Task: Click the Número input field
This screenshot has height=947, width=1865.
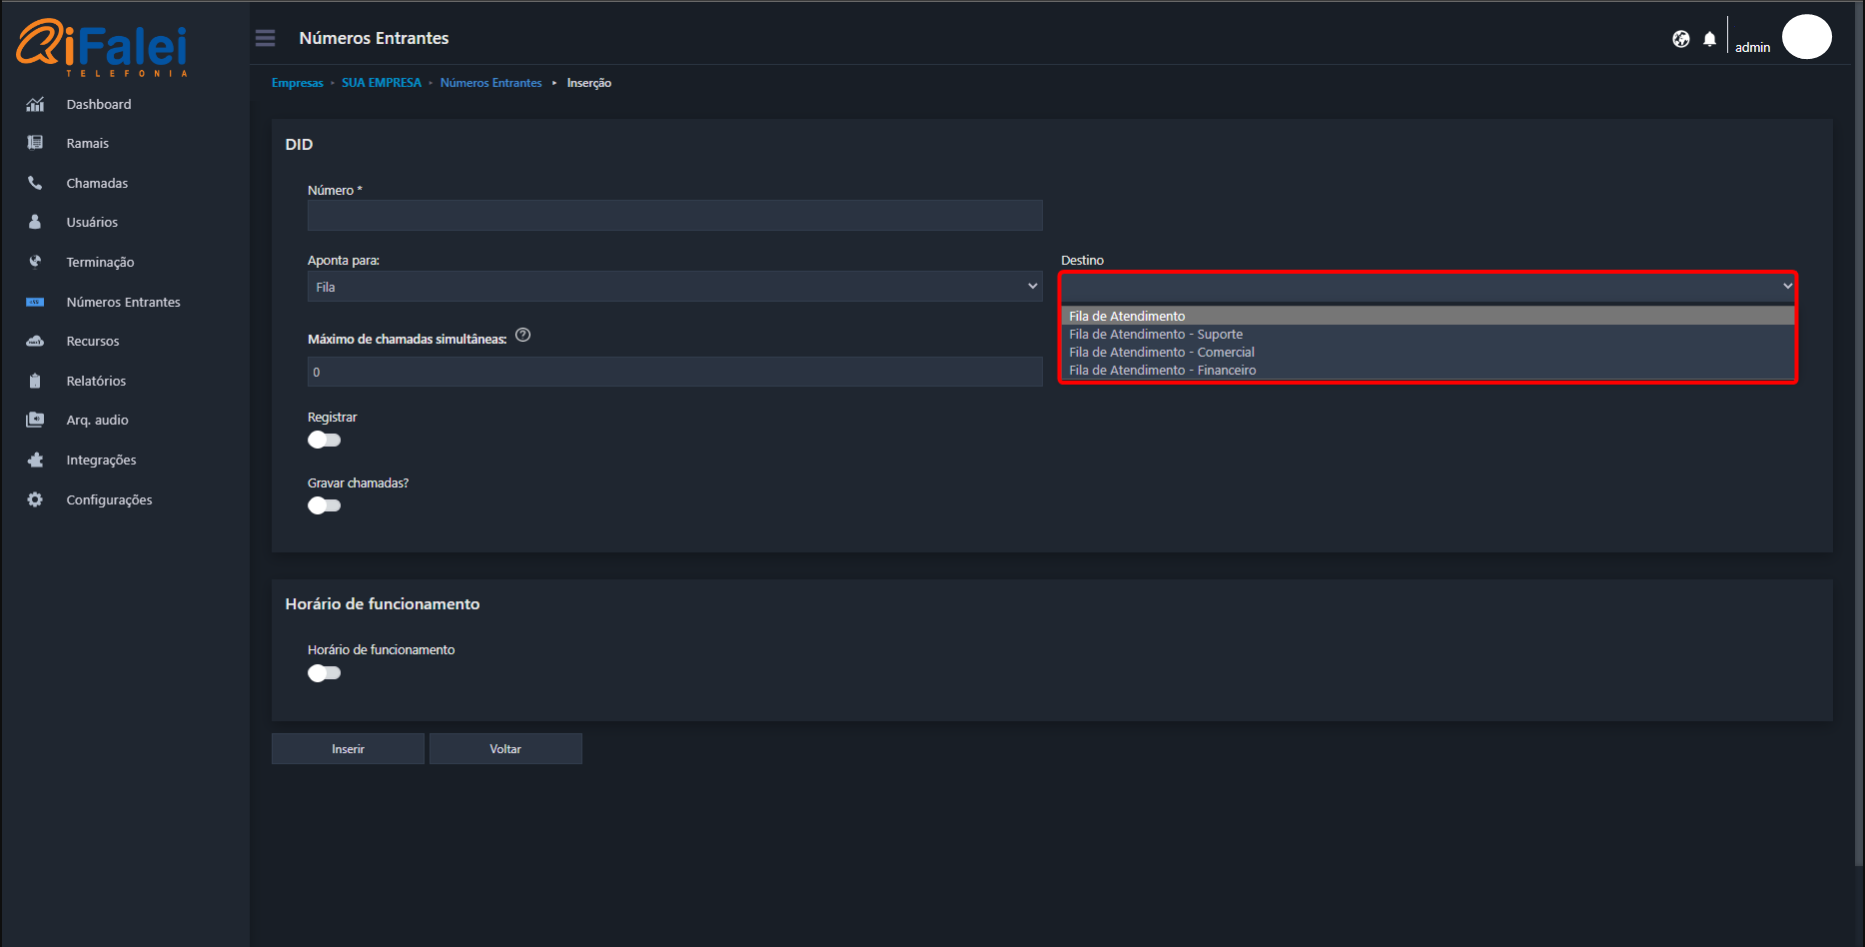Action: (674, 216)
